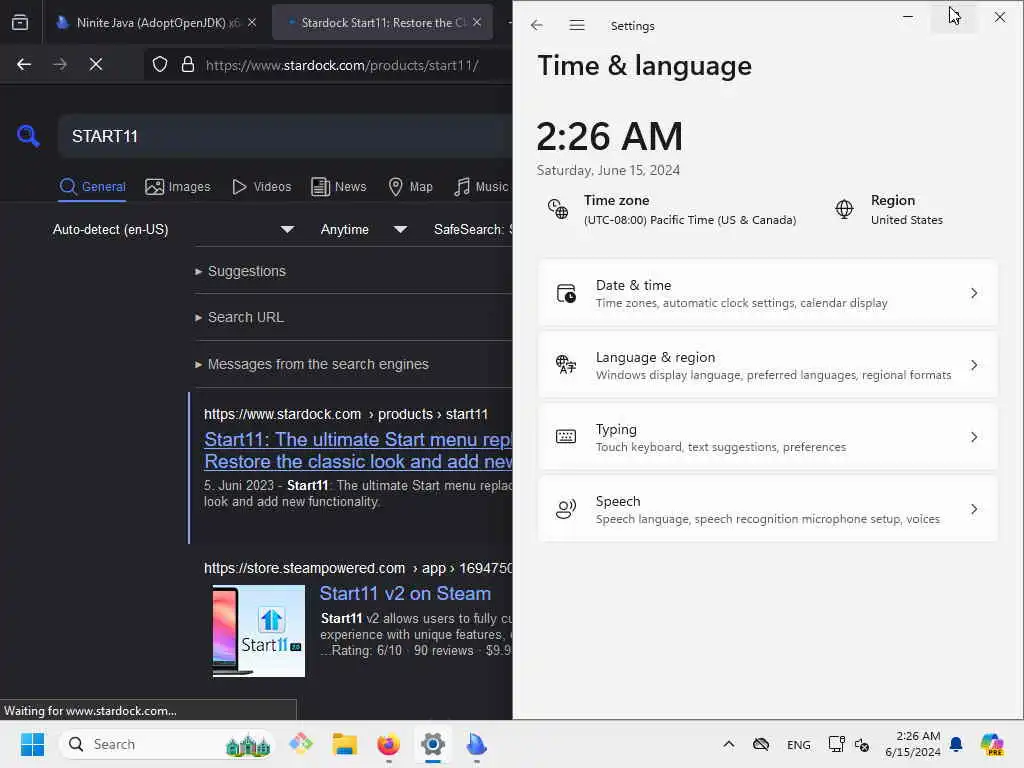The width and height of the screenshot is (1024, 768).
Task: Click the stardock.com address bar
Action: coord(342,65)
